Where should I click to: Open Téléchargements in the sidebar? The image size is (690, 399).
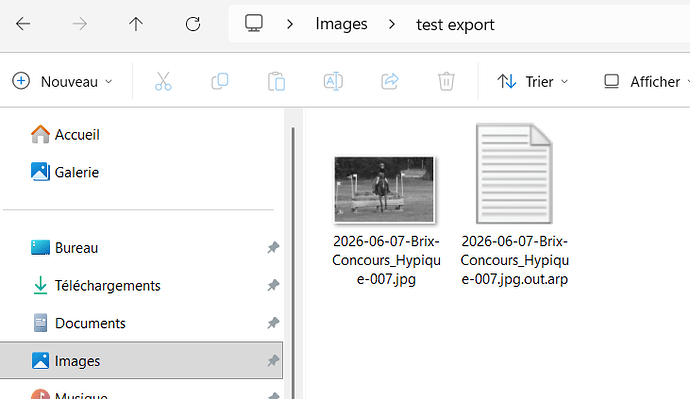coord(95,286)
